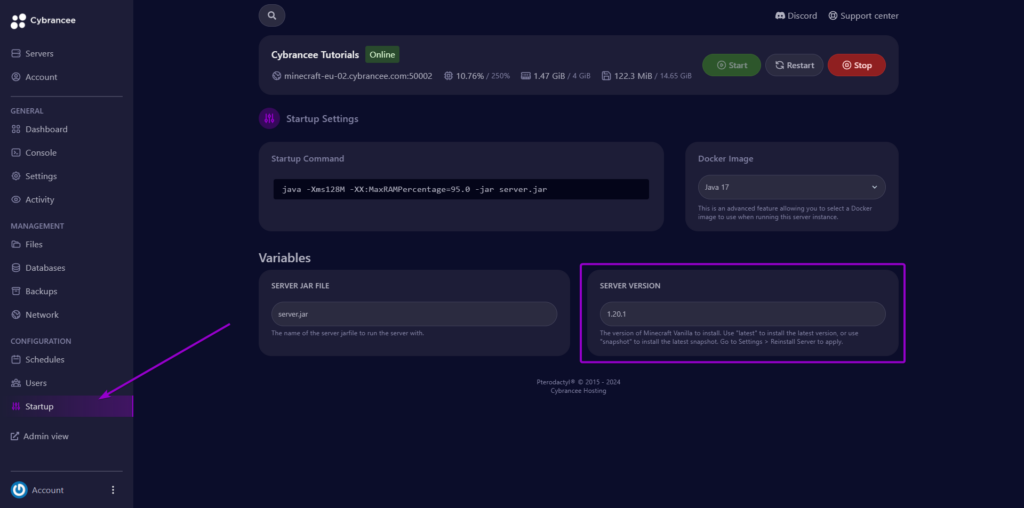
Task: Open the Discord link
Action: coord(796,16)
